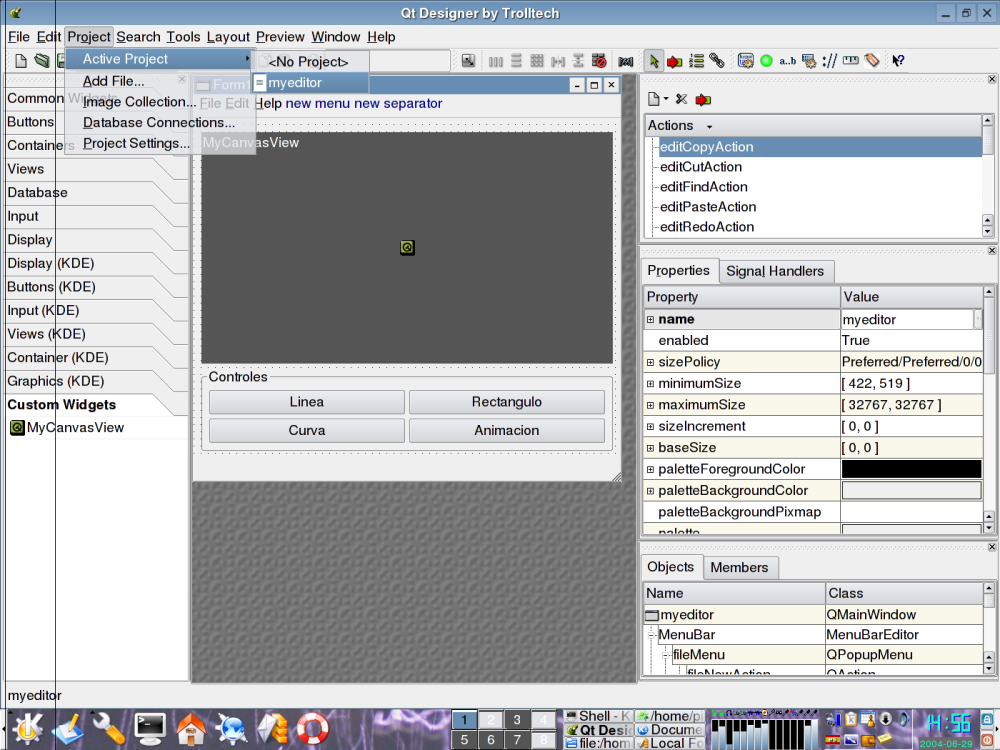The image size is (1000, 750).
Task: Click 'new separator' in the form menubar
Action: point(398,103)
